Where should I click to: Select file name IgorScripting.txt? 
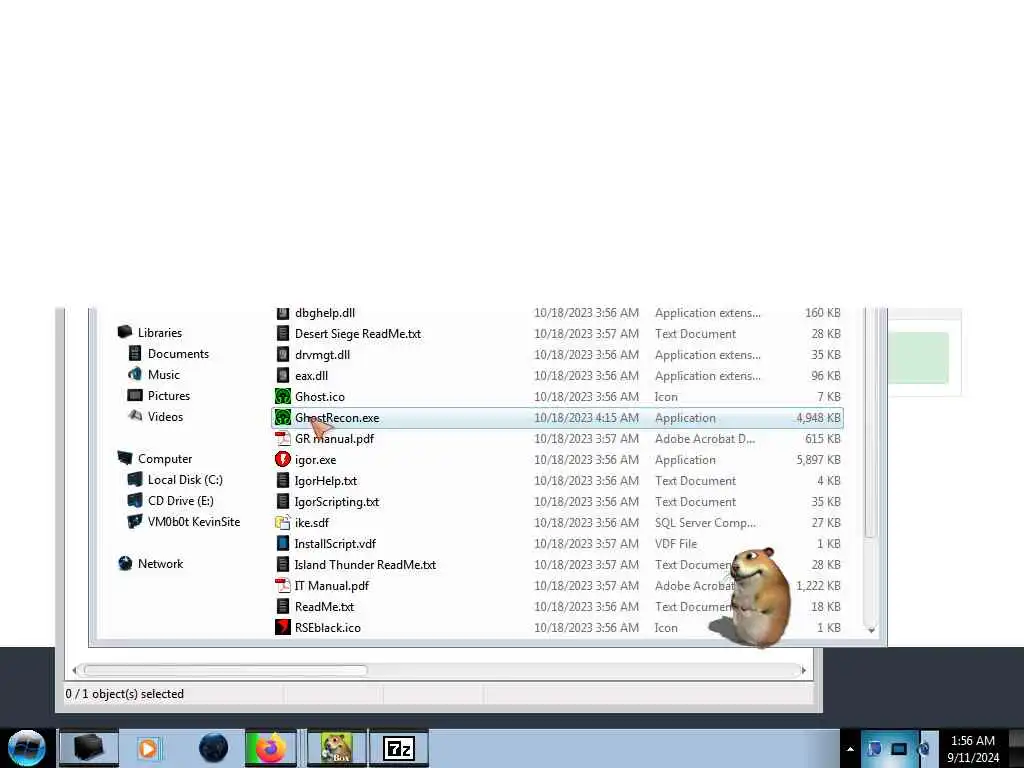click(x=336, y=502)
